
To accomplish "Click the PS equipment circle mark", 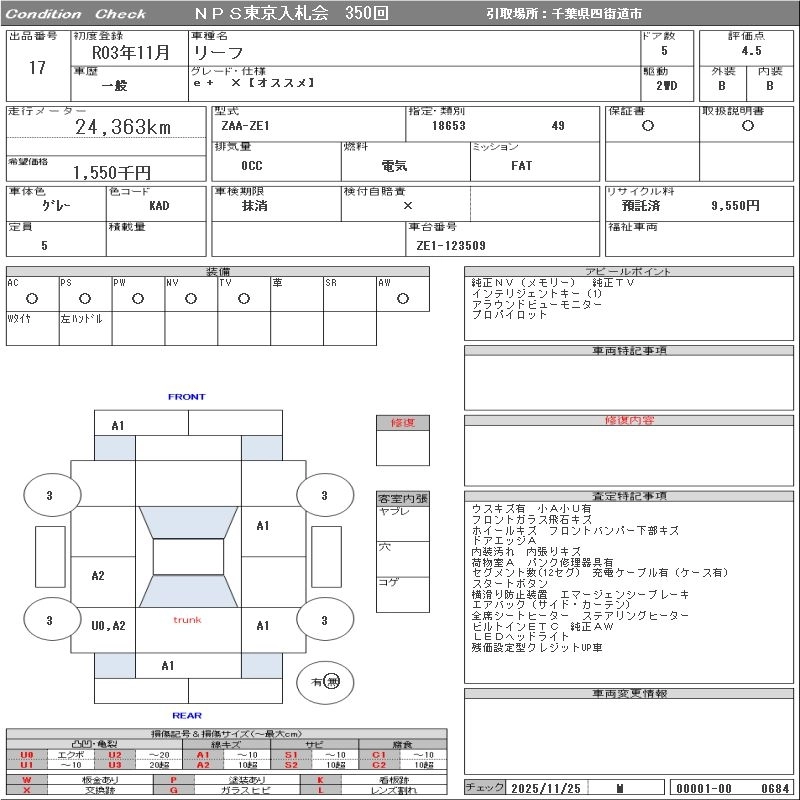I will tap(85, 298).
